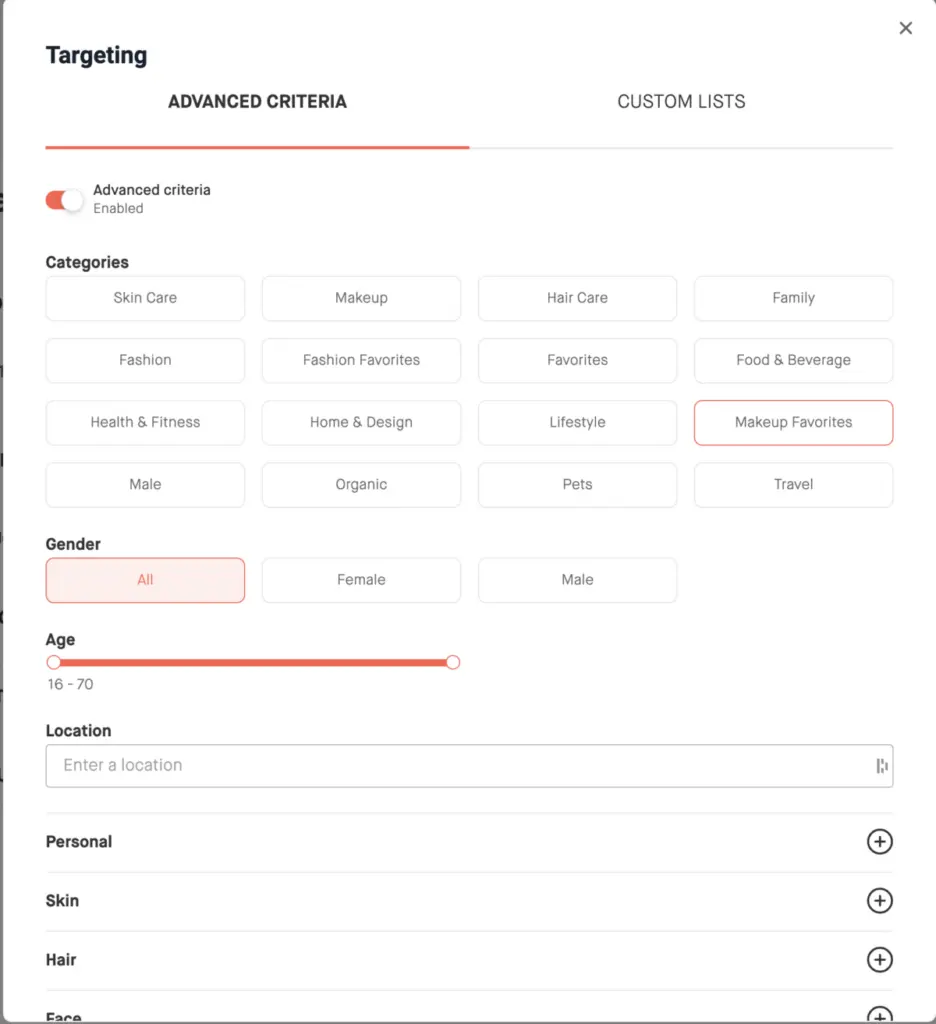This screenshot has height=1024, width=936.
Task: Expand the Hair section plus icon
Action: click(x=879, y=960)
